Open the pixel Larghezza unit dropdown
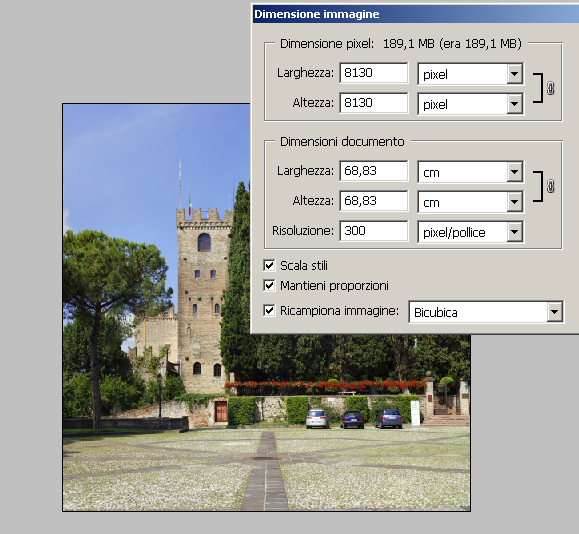Screen dimensions: 579x534 pyautogui.click(x=470, y=74)
